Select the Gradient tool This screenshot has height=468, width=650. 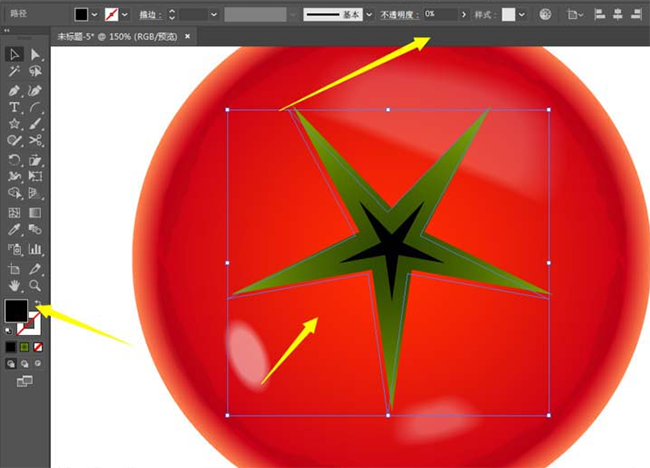pyautogui.click(x=35, y=213)
